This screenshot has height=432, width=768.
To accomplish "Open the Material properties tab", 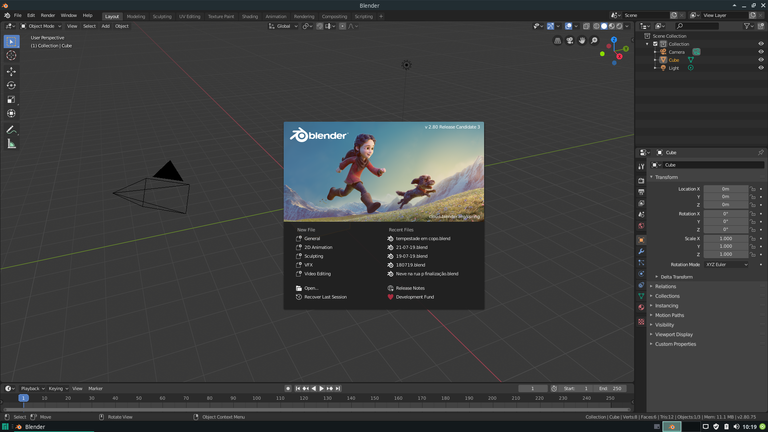I will point(641,308).
